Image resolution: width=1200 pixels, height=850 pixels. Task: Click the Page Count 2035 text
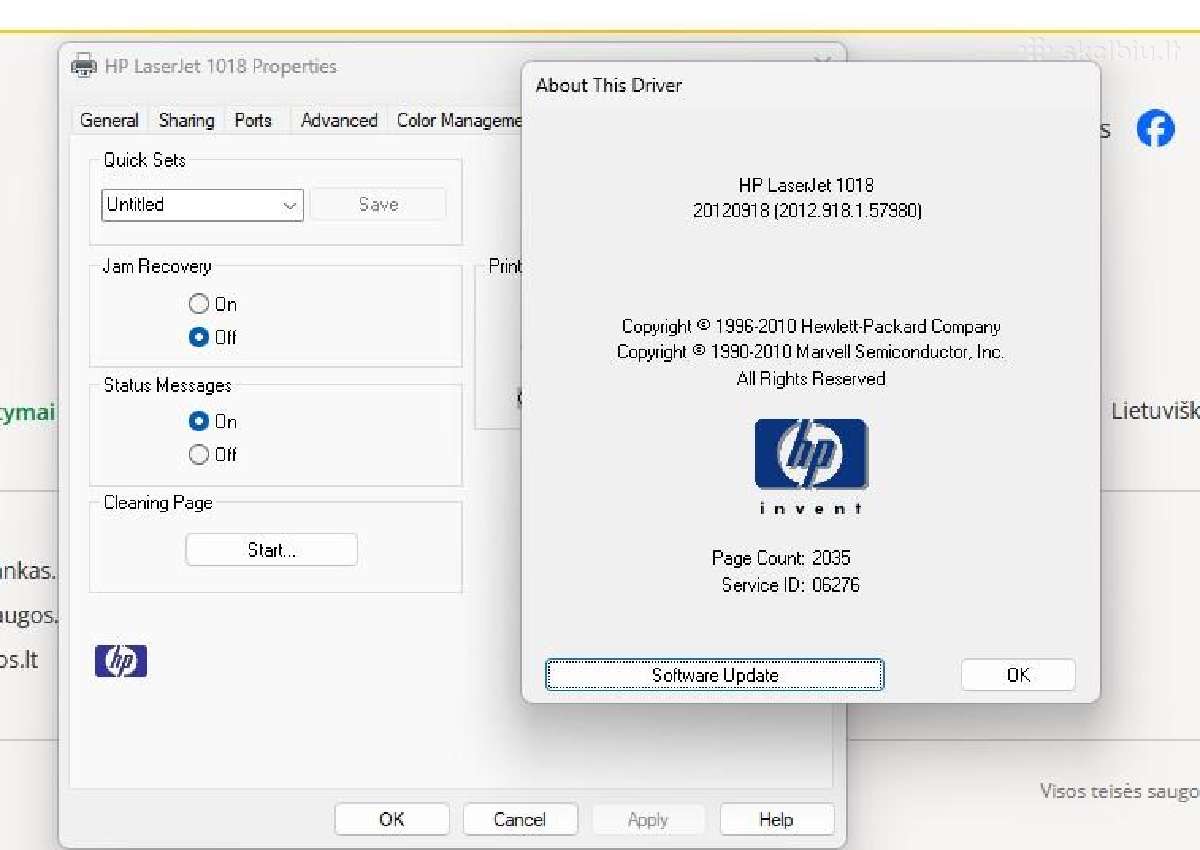pos(781,558)
